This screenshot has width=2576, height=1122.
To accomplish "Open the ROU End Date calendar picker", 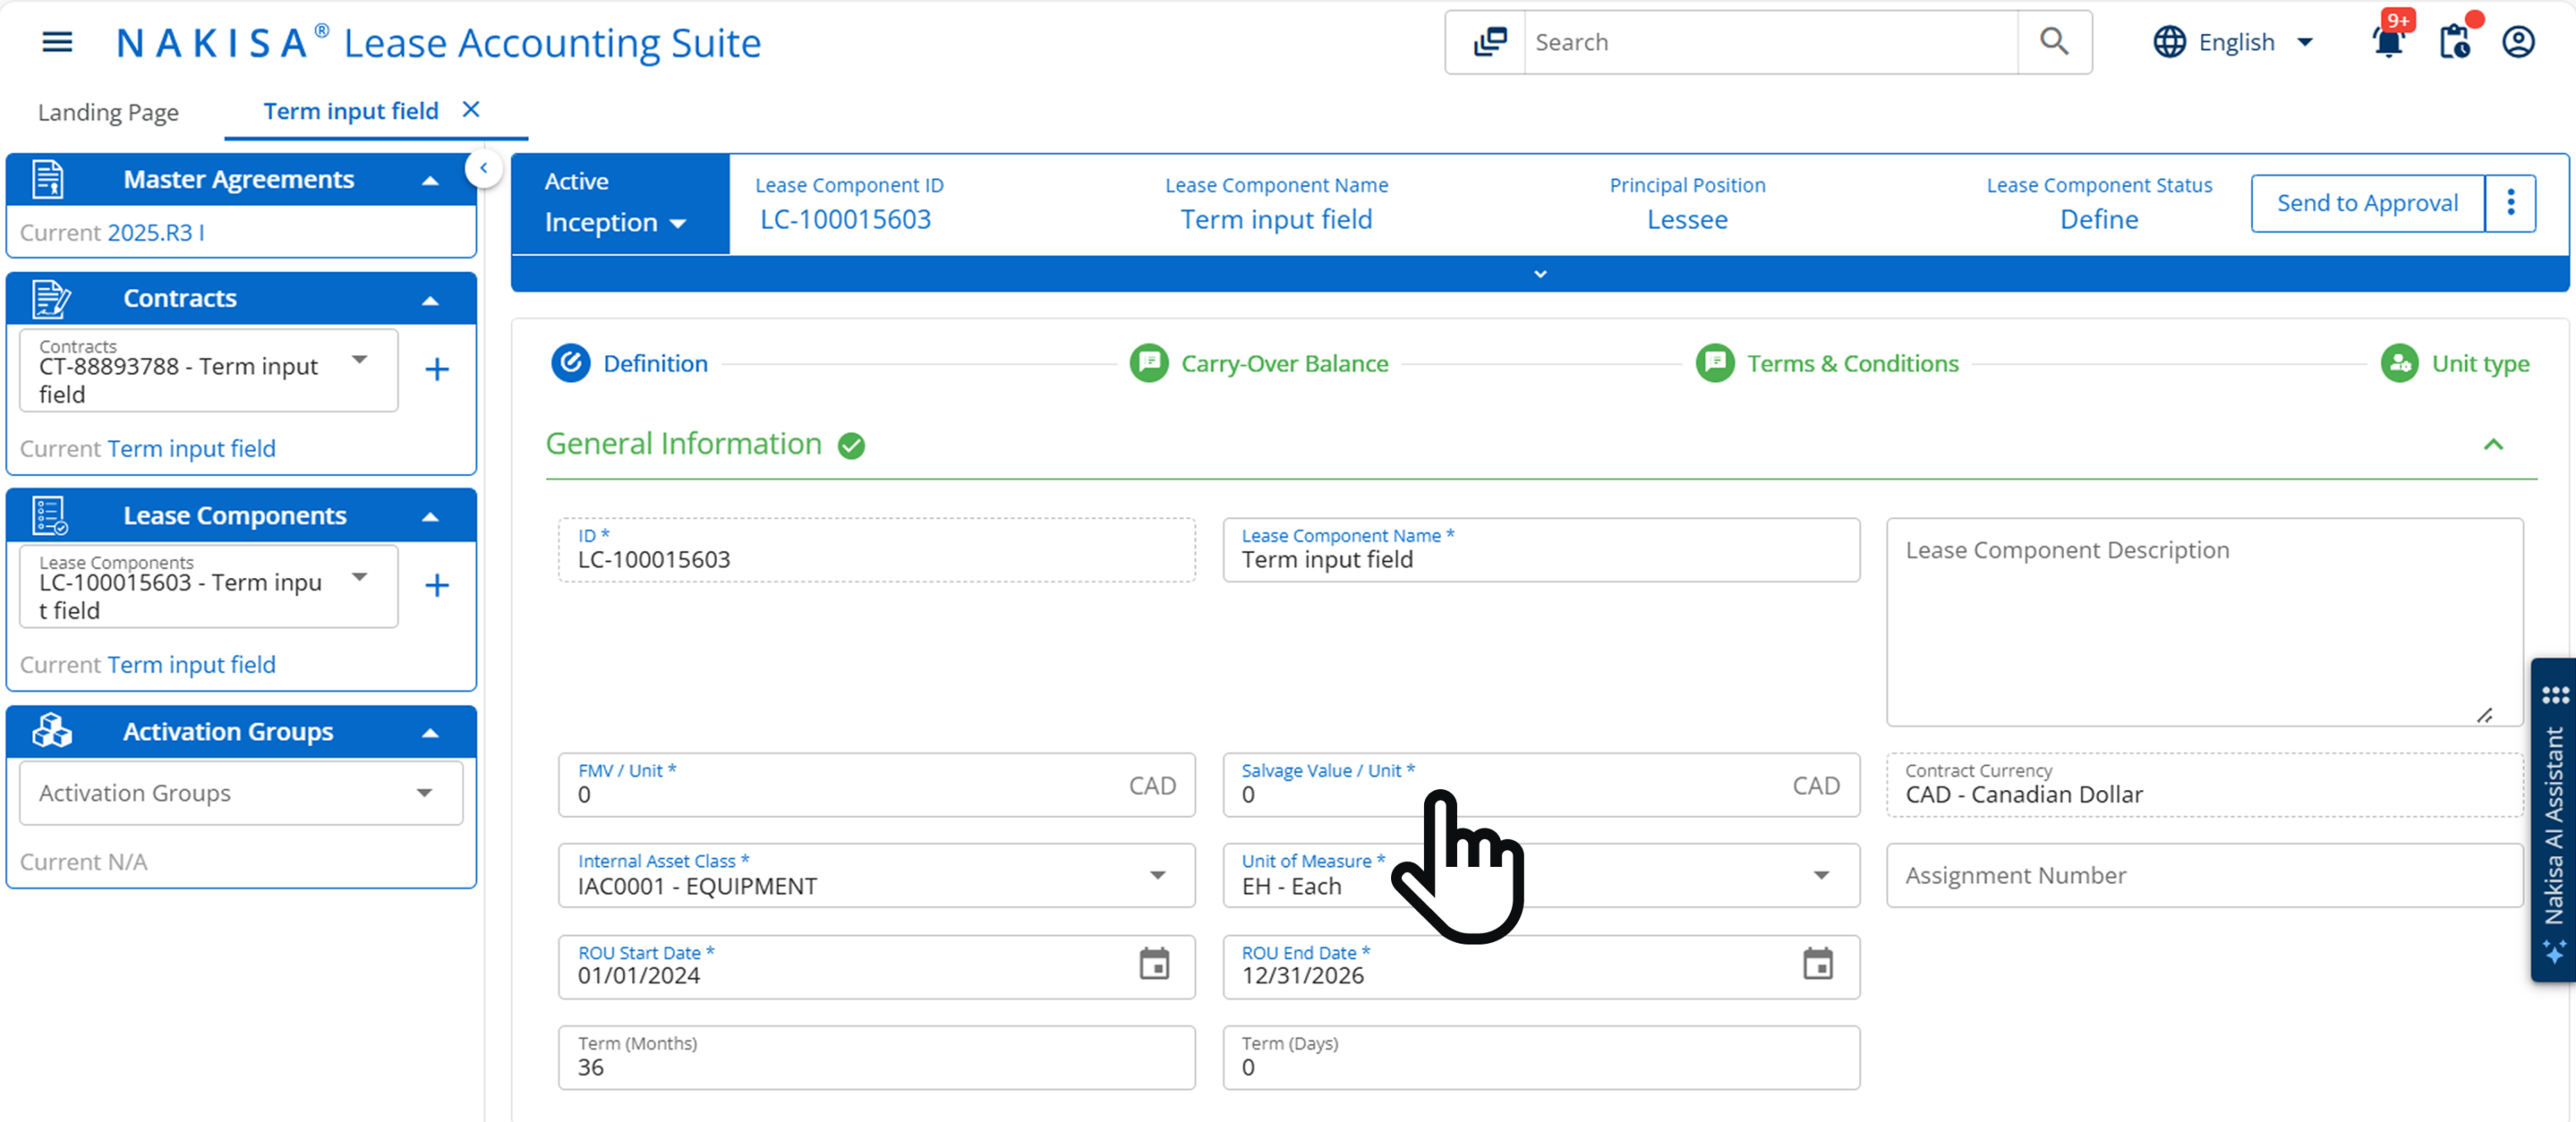I will 1817,964.
